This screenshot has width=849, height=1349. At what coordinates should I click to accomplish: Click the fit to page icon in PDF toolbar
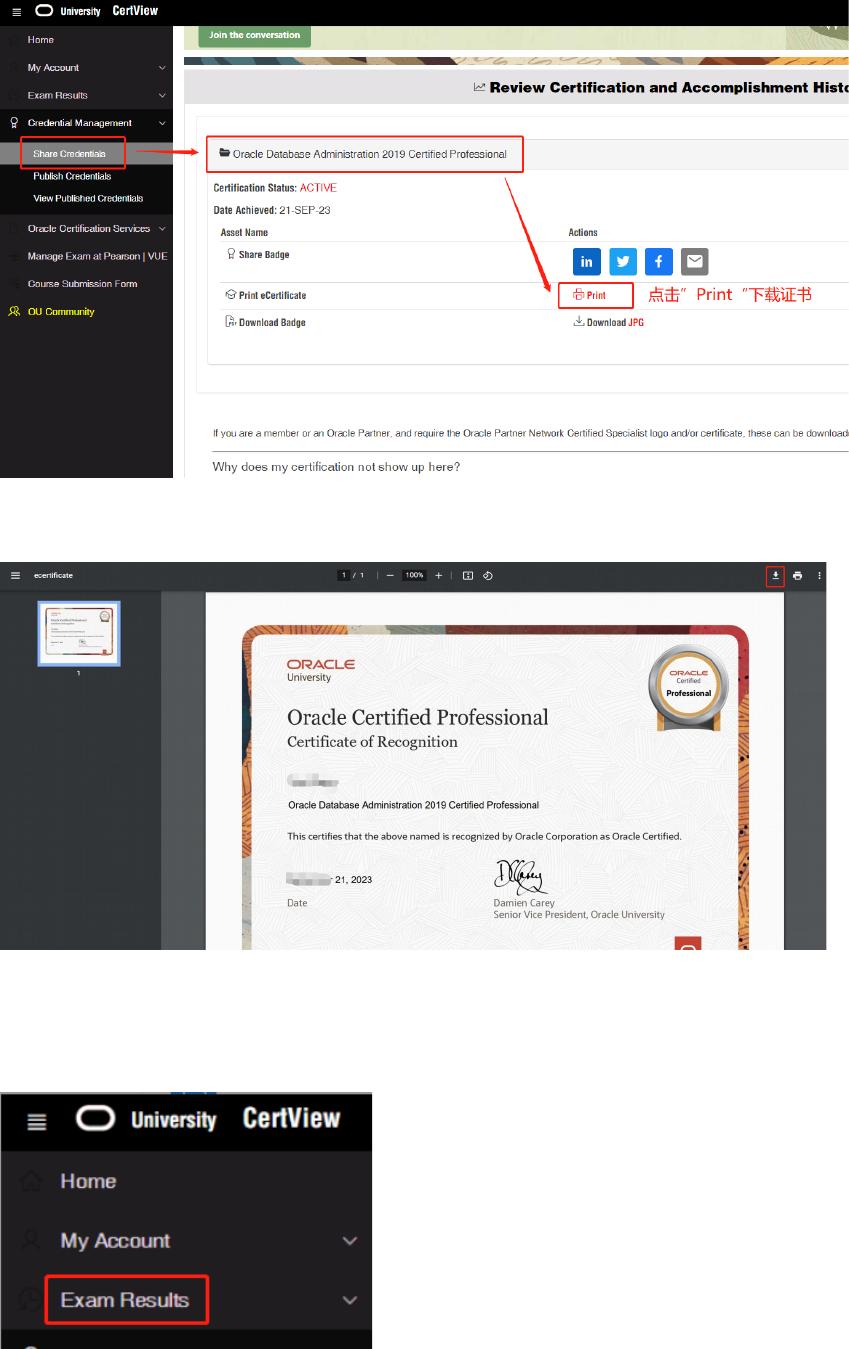(467, 575)
